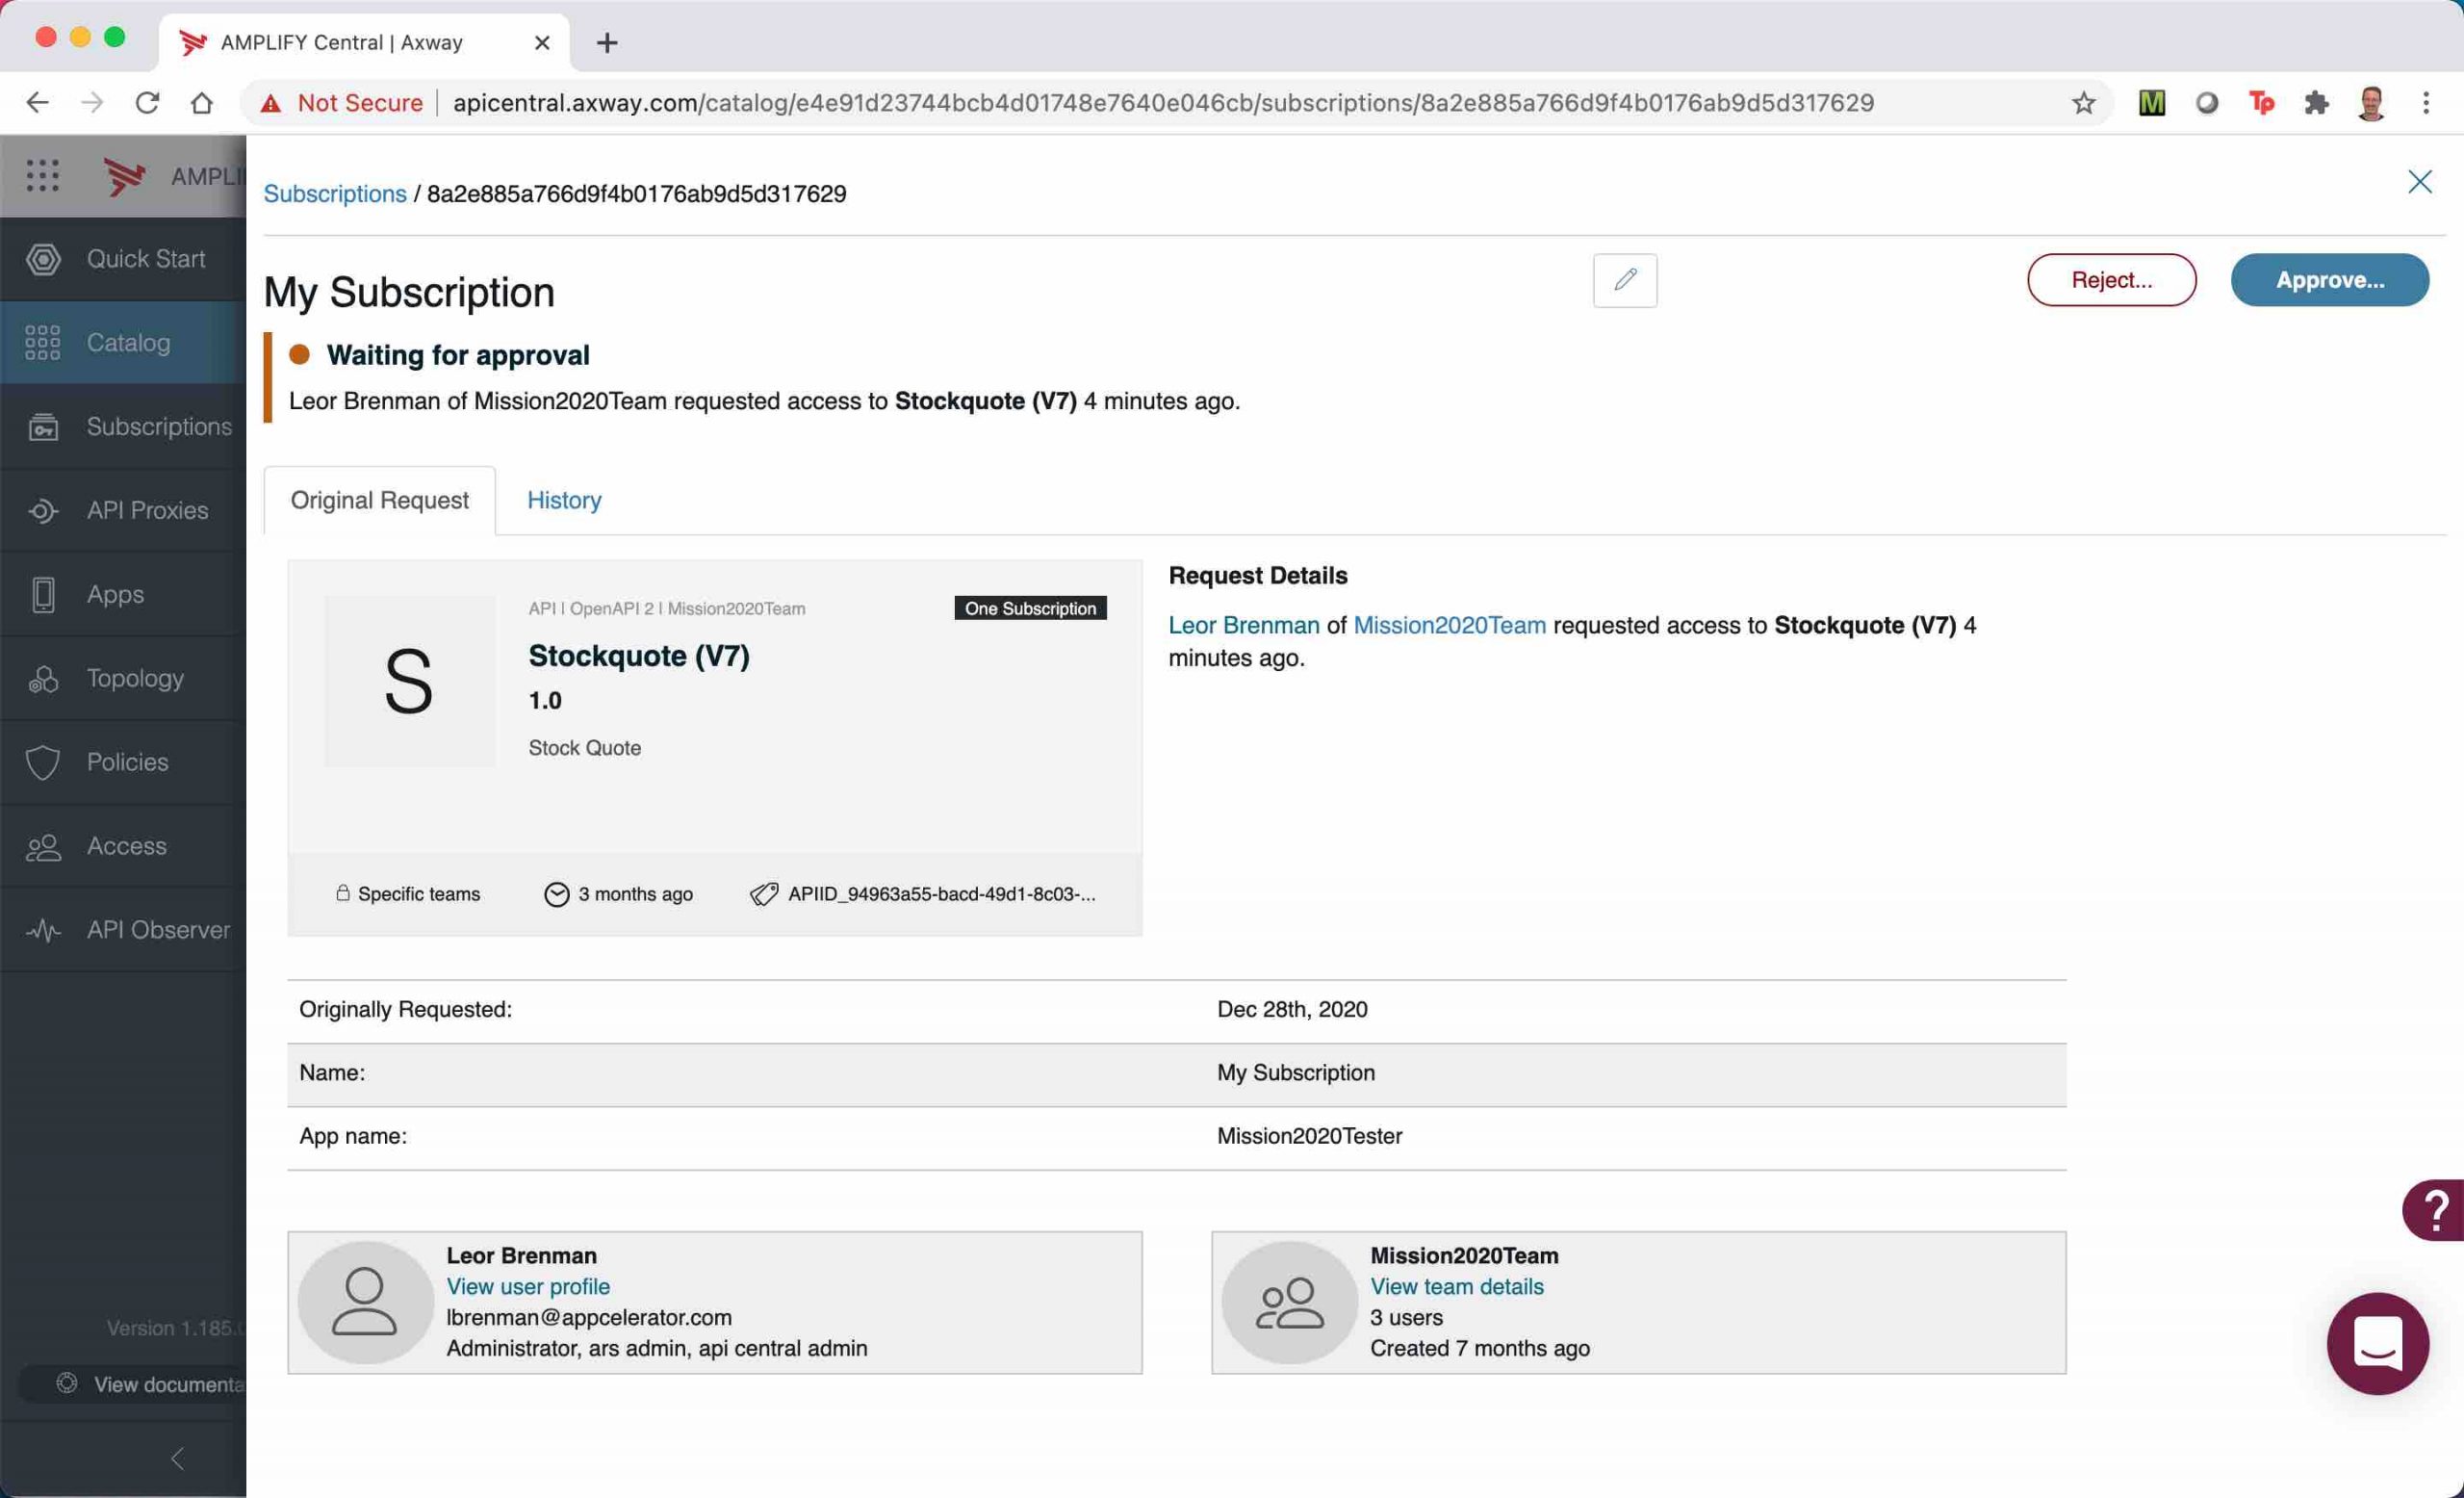Open API Proxies section
Screen dimensions: 2464x1498
(123, 511)
